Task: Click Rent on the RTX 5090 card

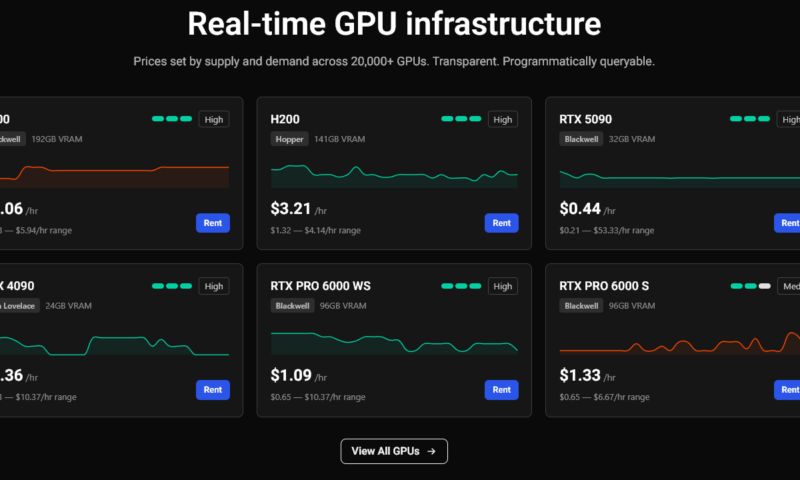Action: pos(787,223)
